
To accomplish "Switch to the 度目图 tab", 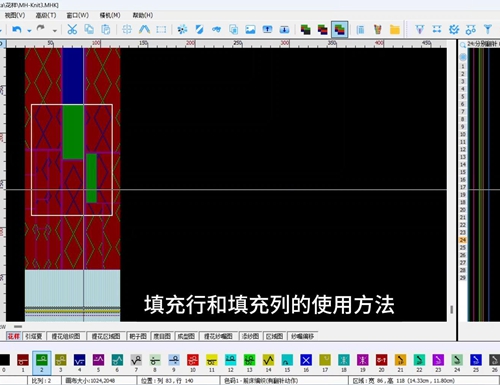I will [162, 336].
